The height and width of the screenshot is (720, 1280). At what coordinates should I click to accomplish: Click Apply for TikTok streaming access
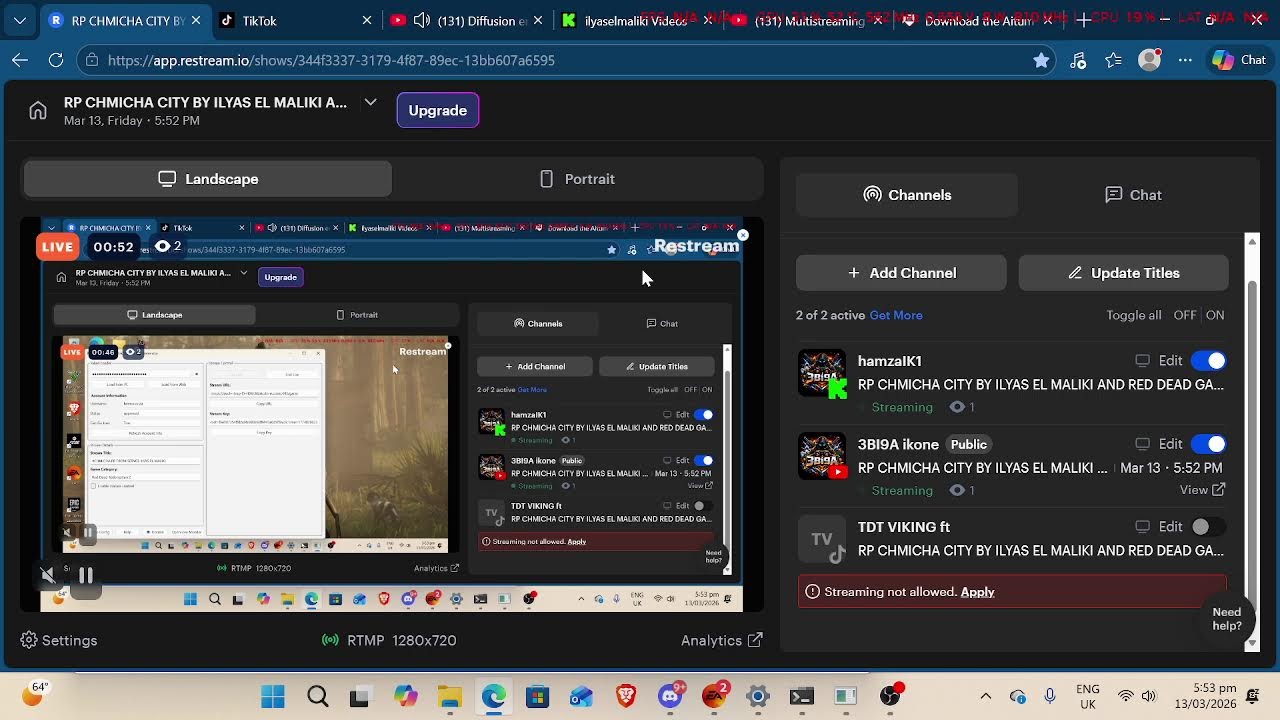click(977, 592)
